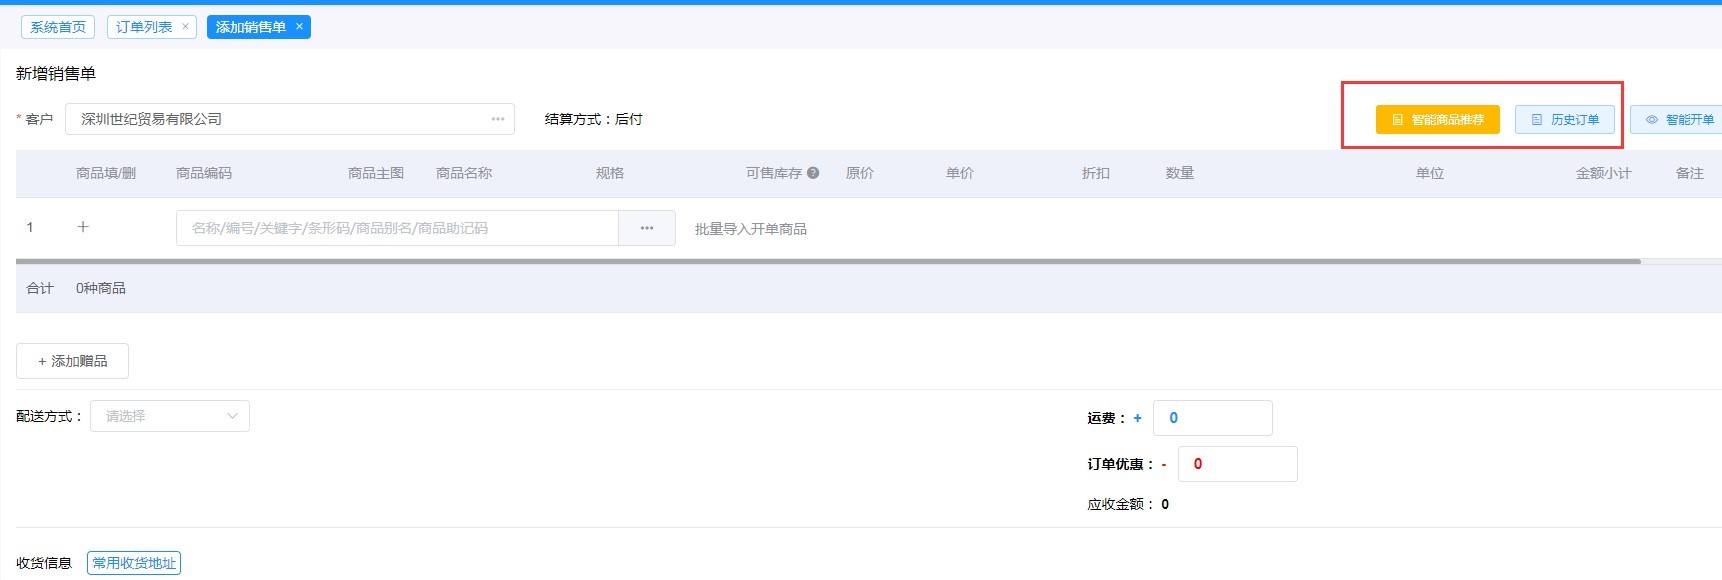The height and width of the screenshot is (580, 1722).
Task: Click the plus icon to add product row
Action: tap(83, 227)
